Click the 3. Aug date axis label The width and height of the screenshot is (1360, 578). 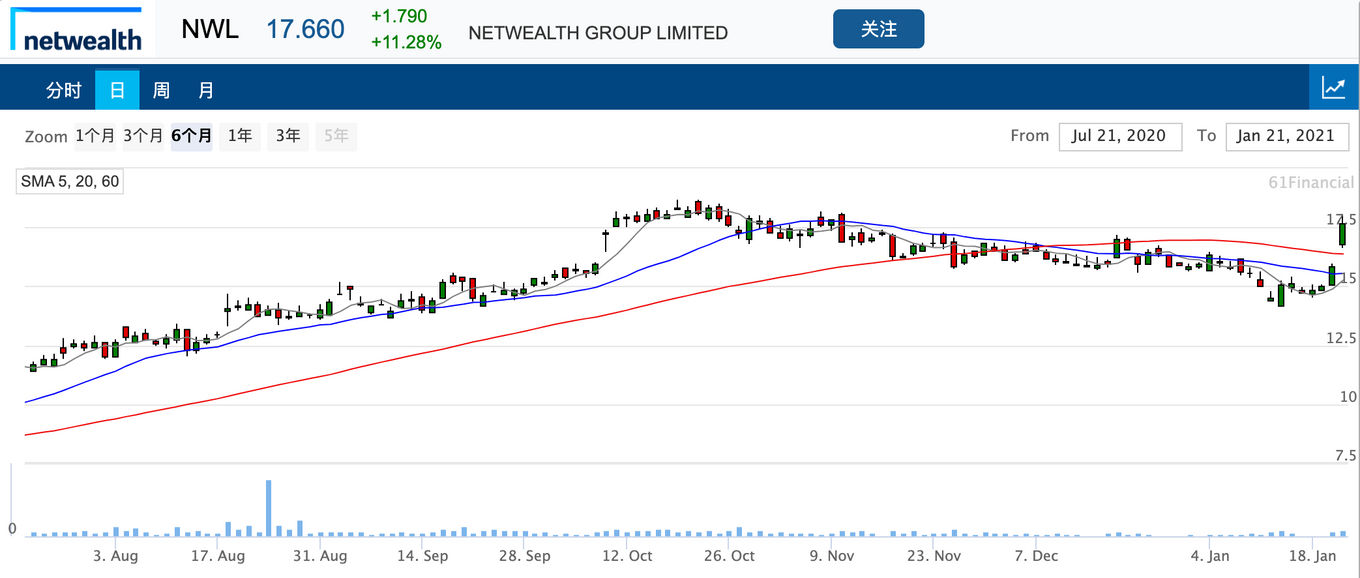click(115, 556)
